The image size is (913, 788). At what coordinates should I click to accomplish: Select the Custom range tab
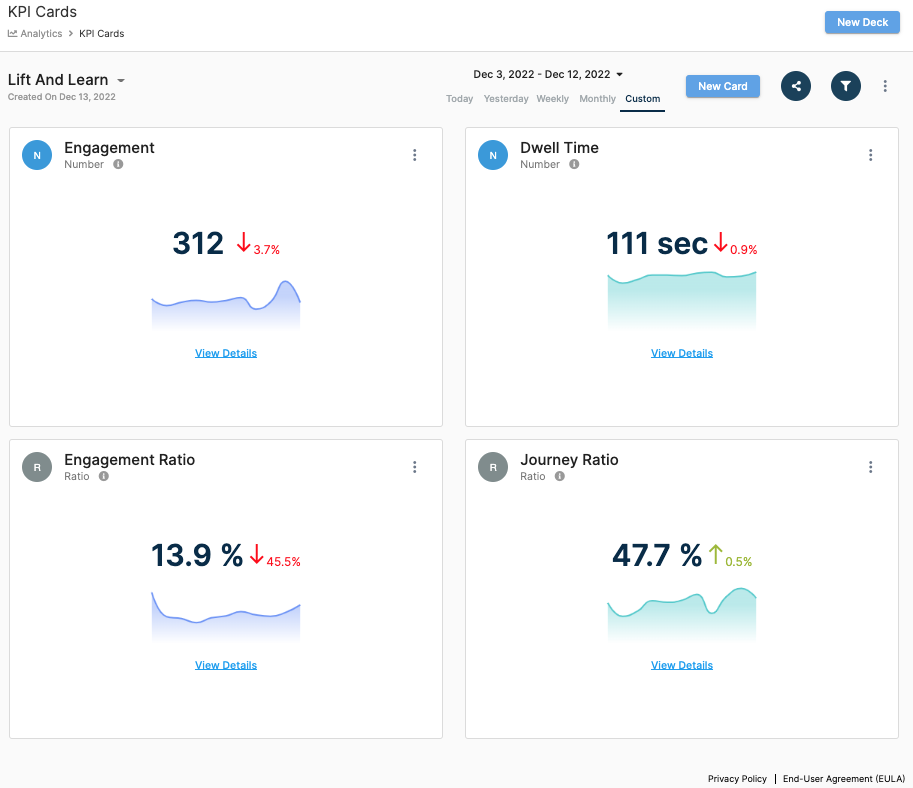pos(642,98)
